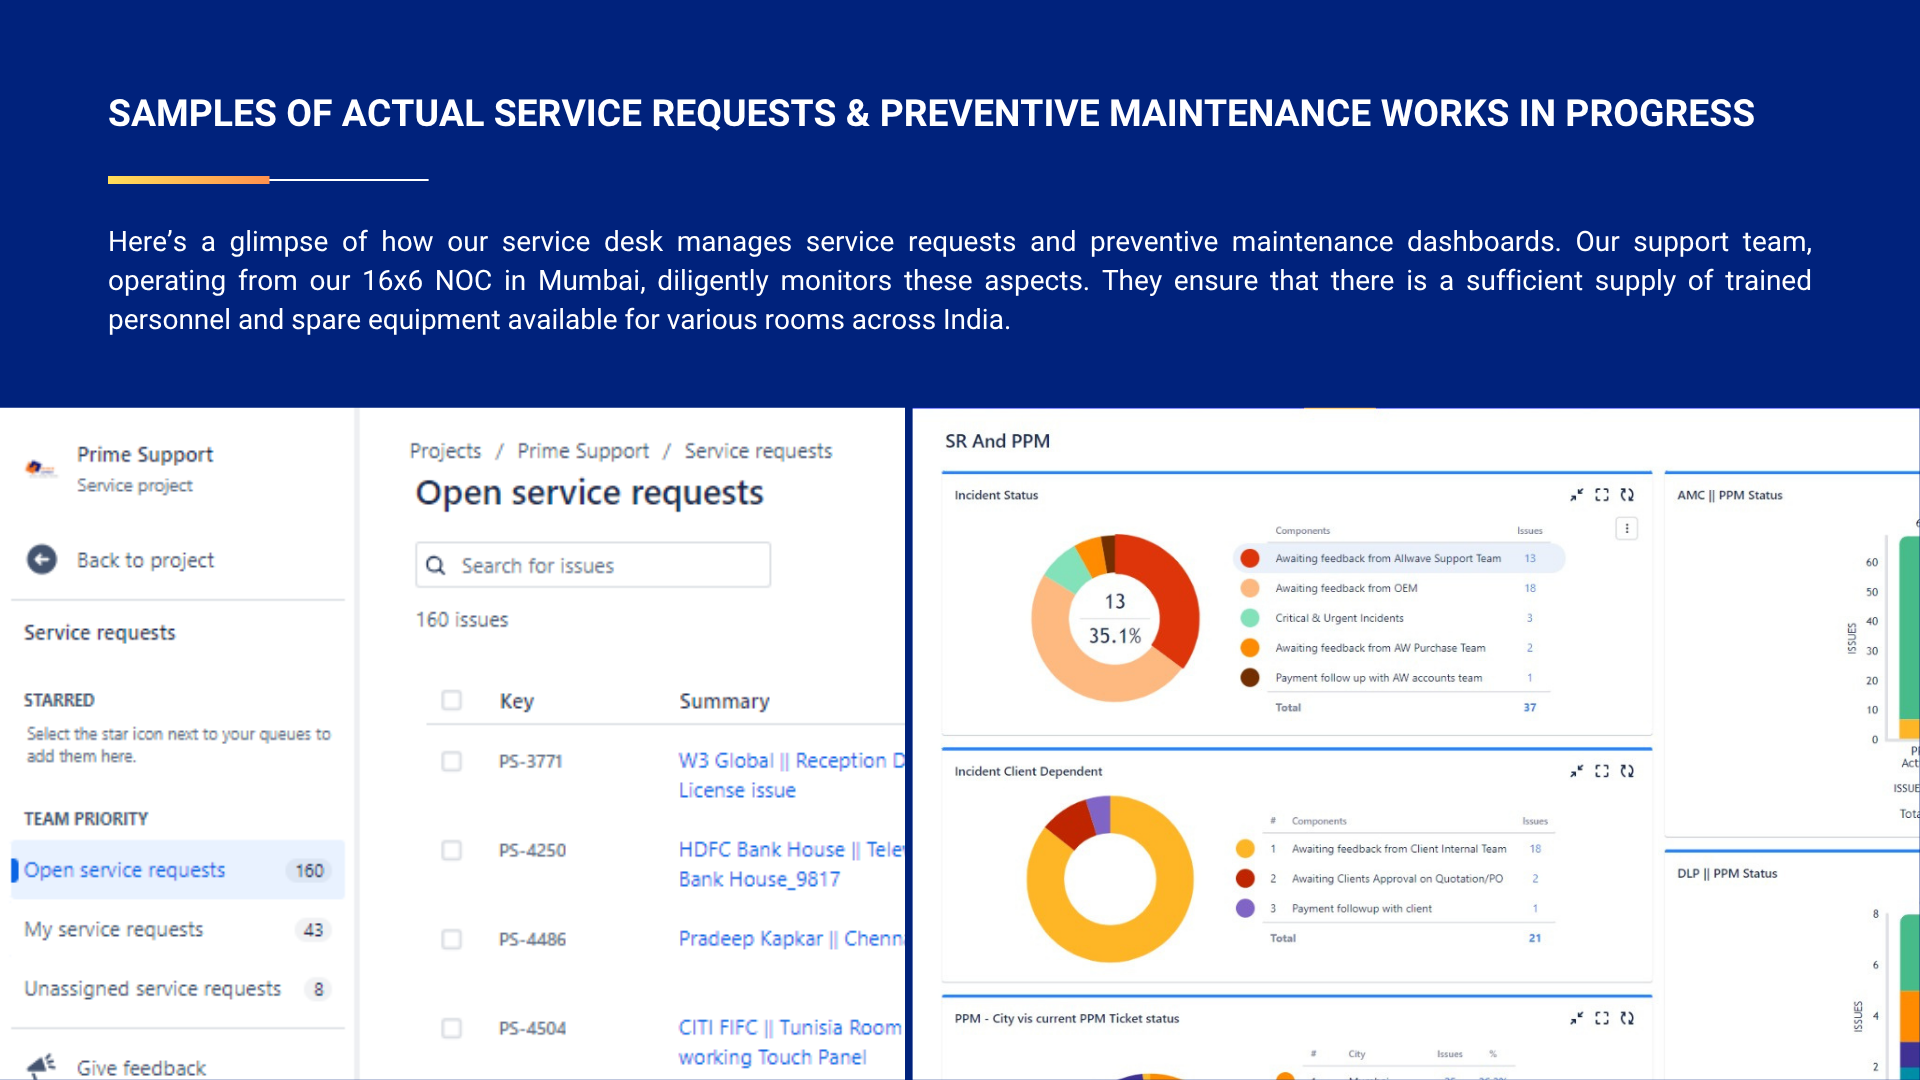Minimize the Incident Status gadget

pyautogui.click(x=1577, y=495)
